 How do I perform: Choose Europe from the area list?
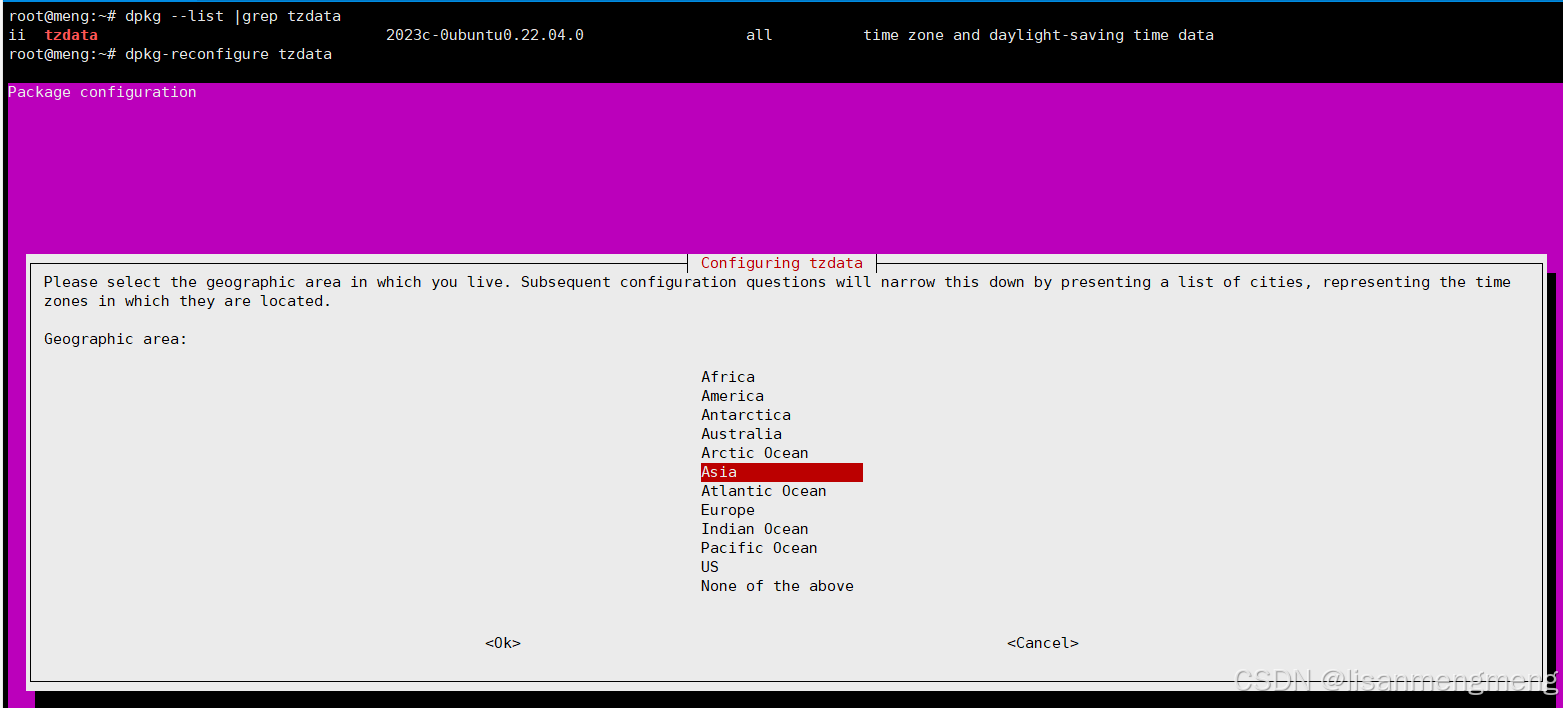click(x=727, y=509)
